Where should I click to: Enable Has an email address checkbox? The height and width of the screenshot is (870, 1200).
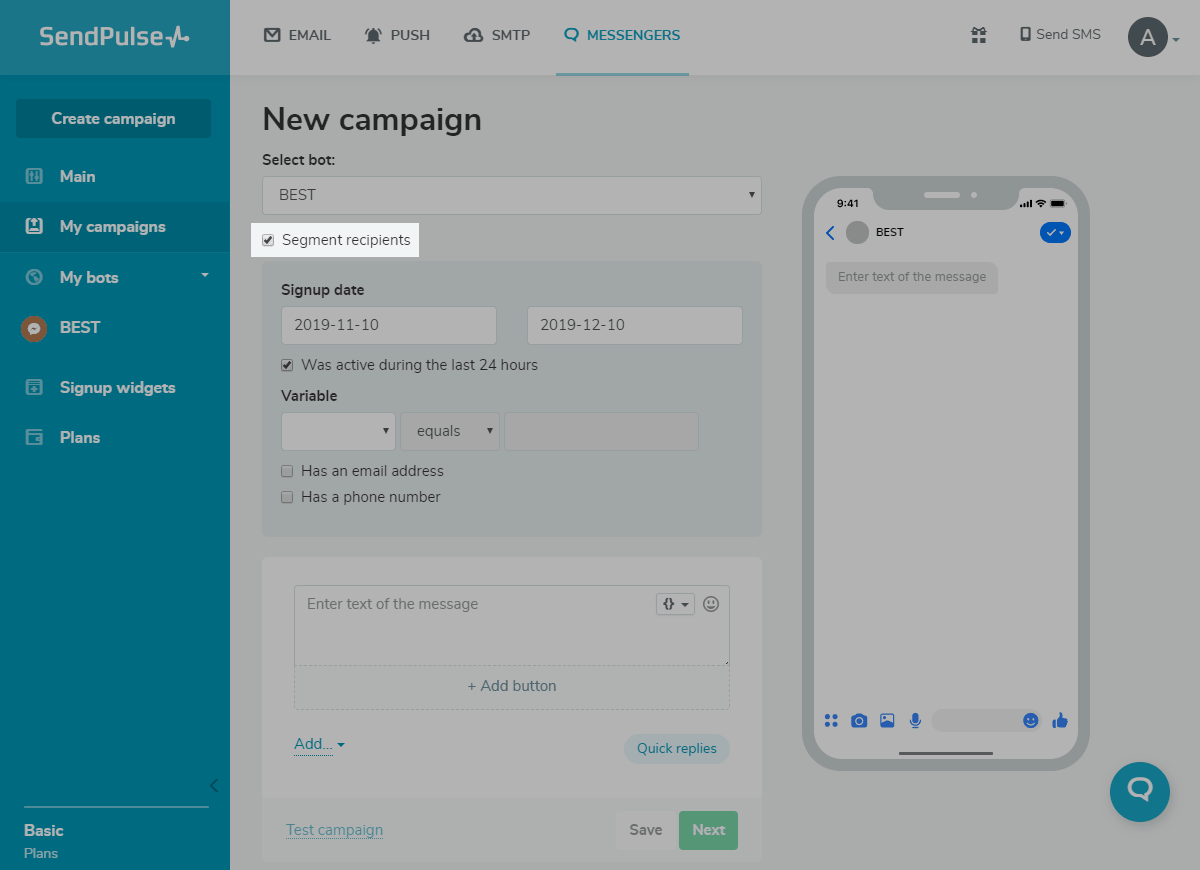pyautogui.click(x=287, y=471)
